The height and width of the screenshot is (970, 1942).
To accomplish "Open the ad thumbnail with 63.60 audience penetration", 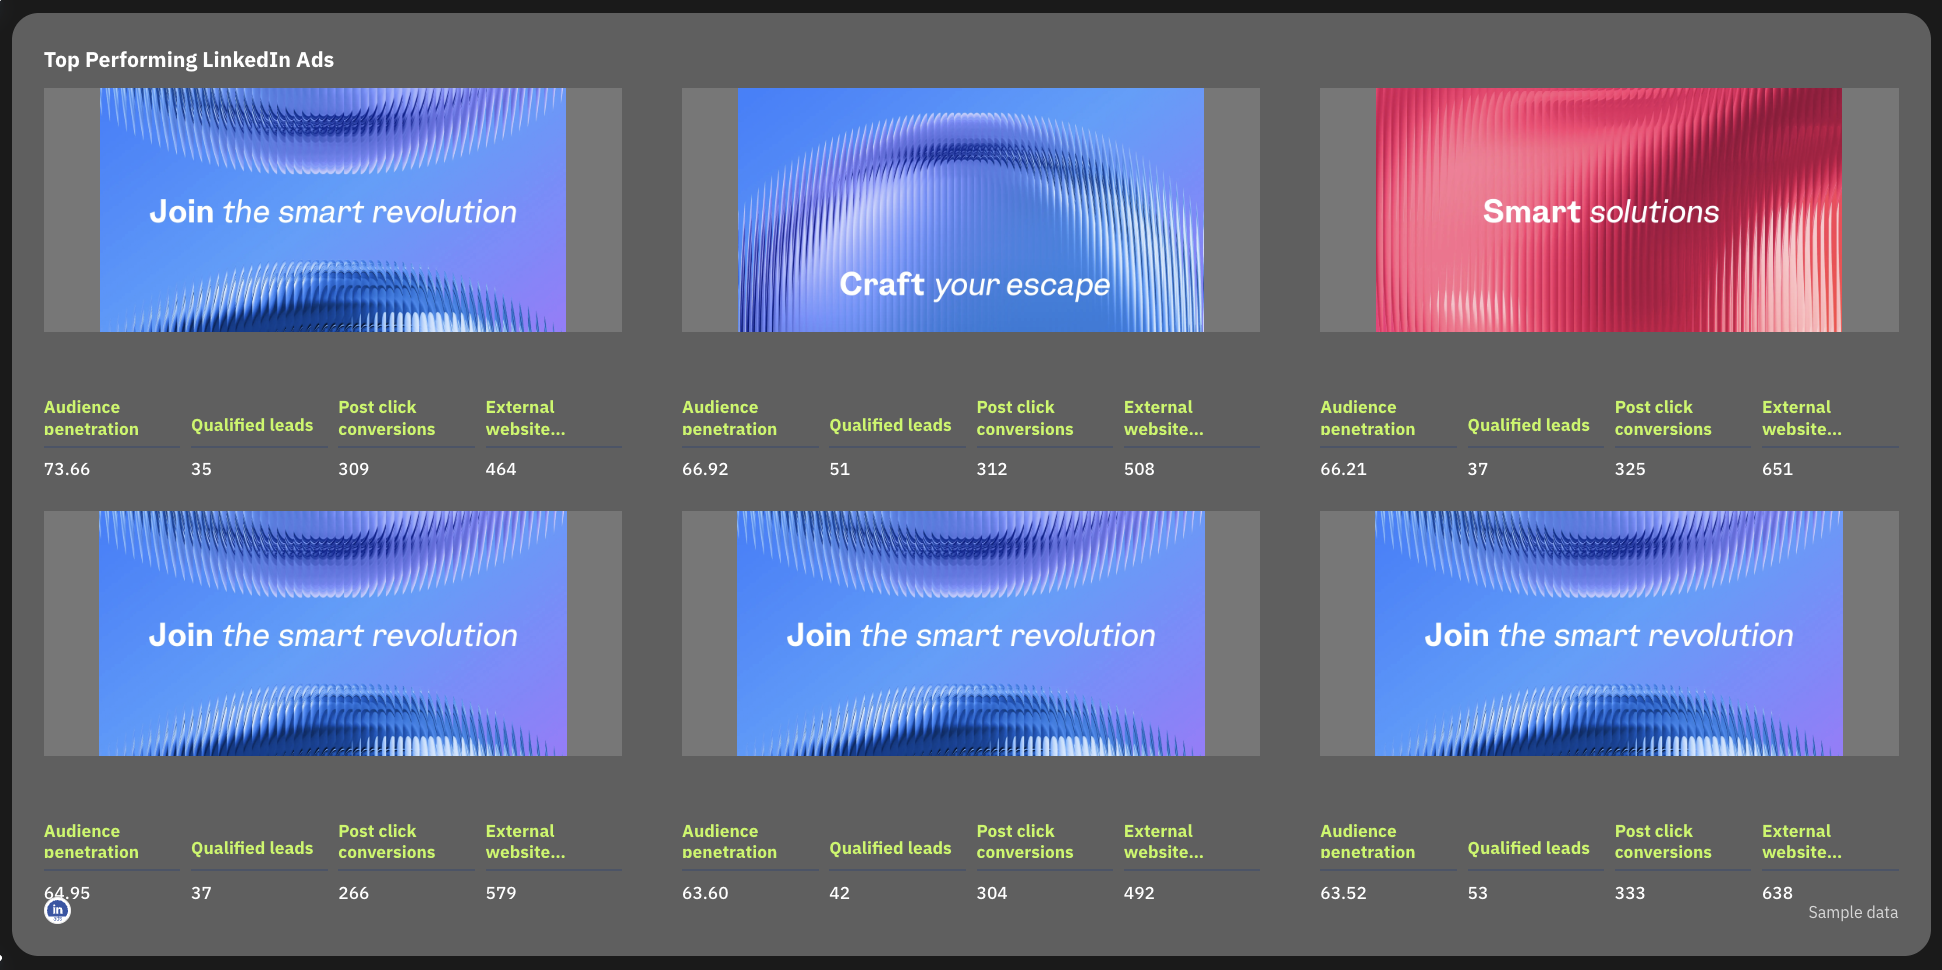I will point(970,633).
